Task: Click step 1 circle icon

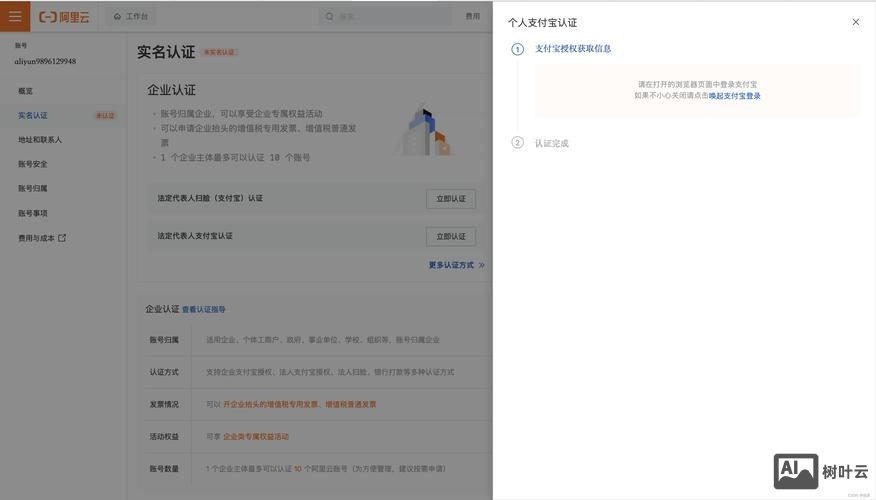Action: pos(517,49)
